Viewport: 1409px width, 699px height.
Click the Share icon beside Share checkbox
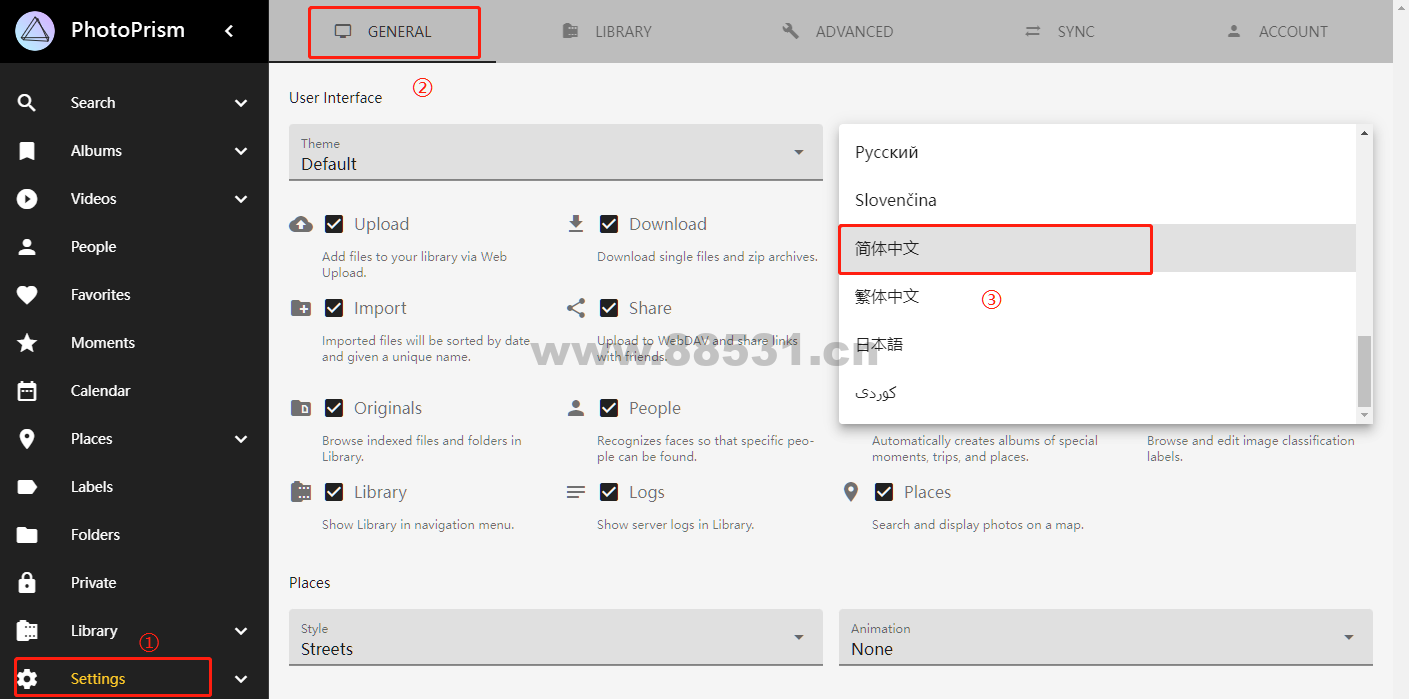coord(576,308)
